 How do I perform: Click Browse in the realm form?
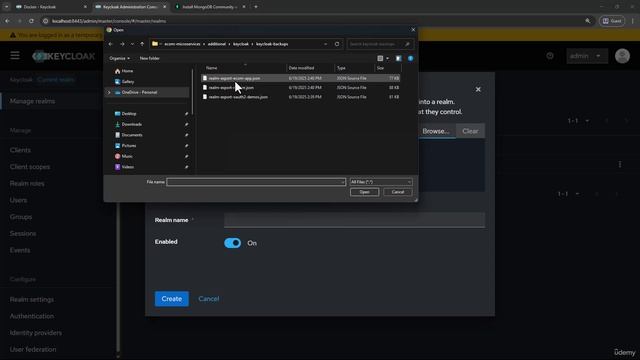tap(436, 131)
